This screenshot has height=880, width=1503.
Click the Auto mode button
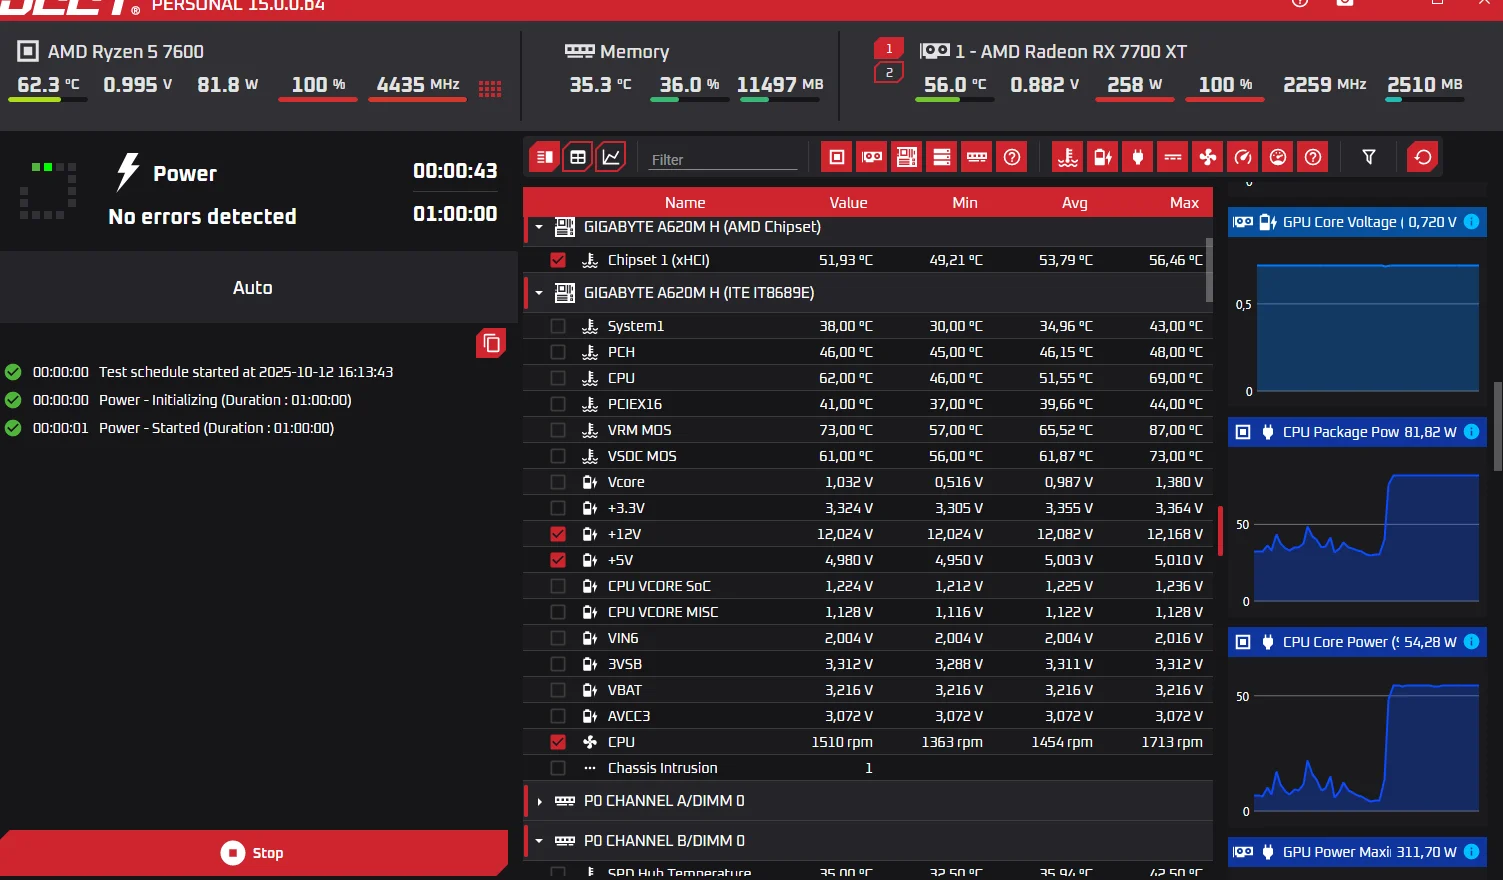coord(258,287)
